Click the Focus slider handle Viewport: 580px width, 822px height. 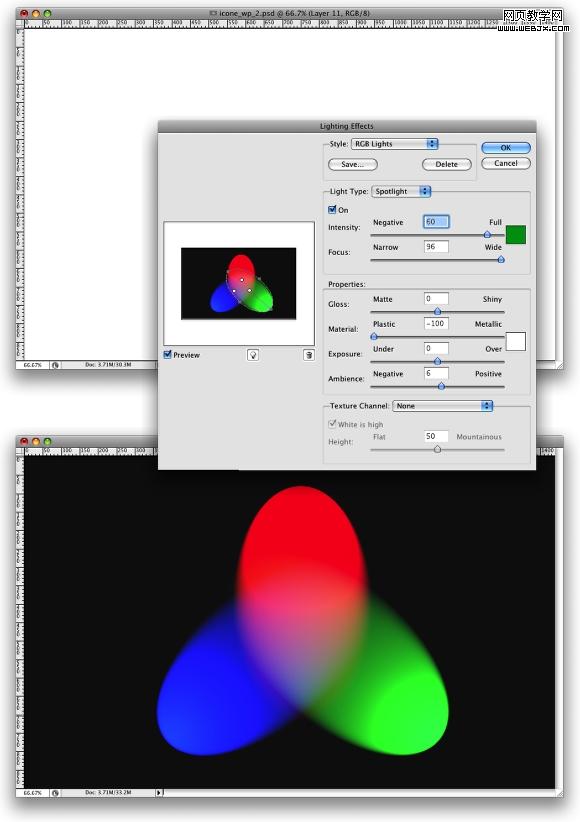pos(501,259)
